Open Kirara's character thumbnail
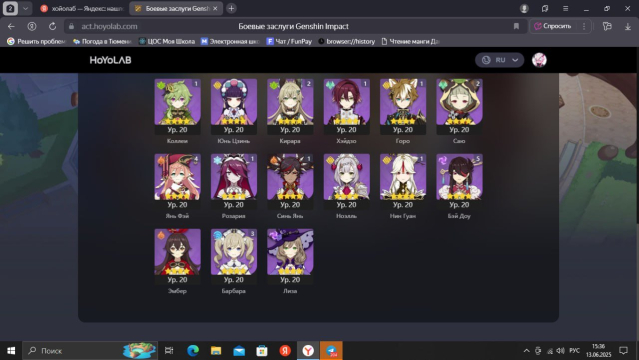This screenshot has height=360, width=639. coord(290,107)
